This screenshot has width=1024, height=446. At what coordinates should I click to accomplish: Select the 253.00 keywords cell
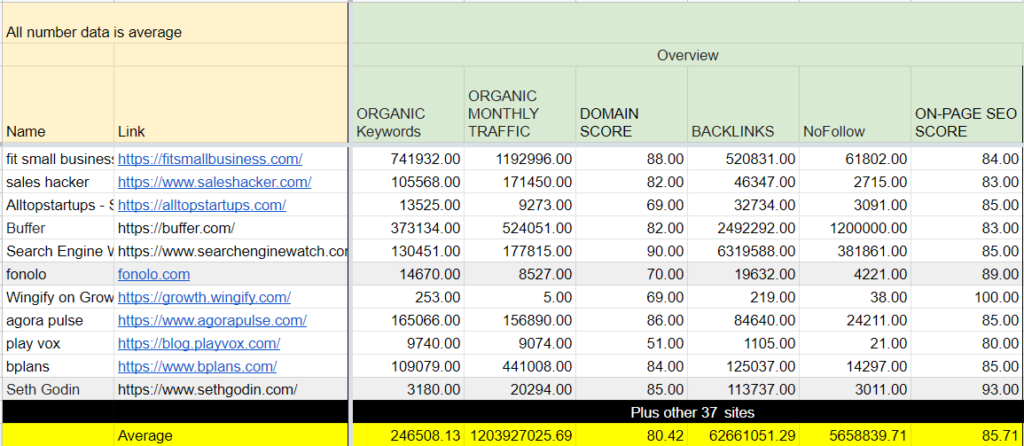click(x=408, y=298)
